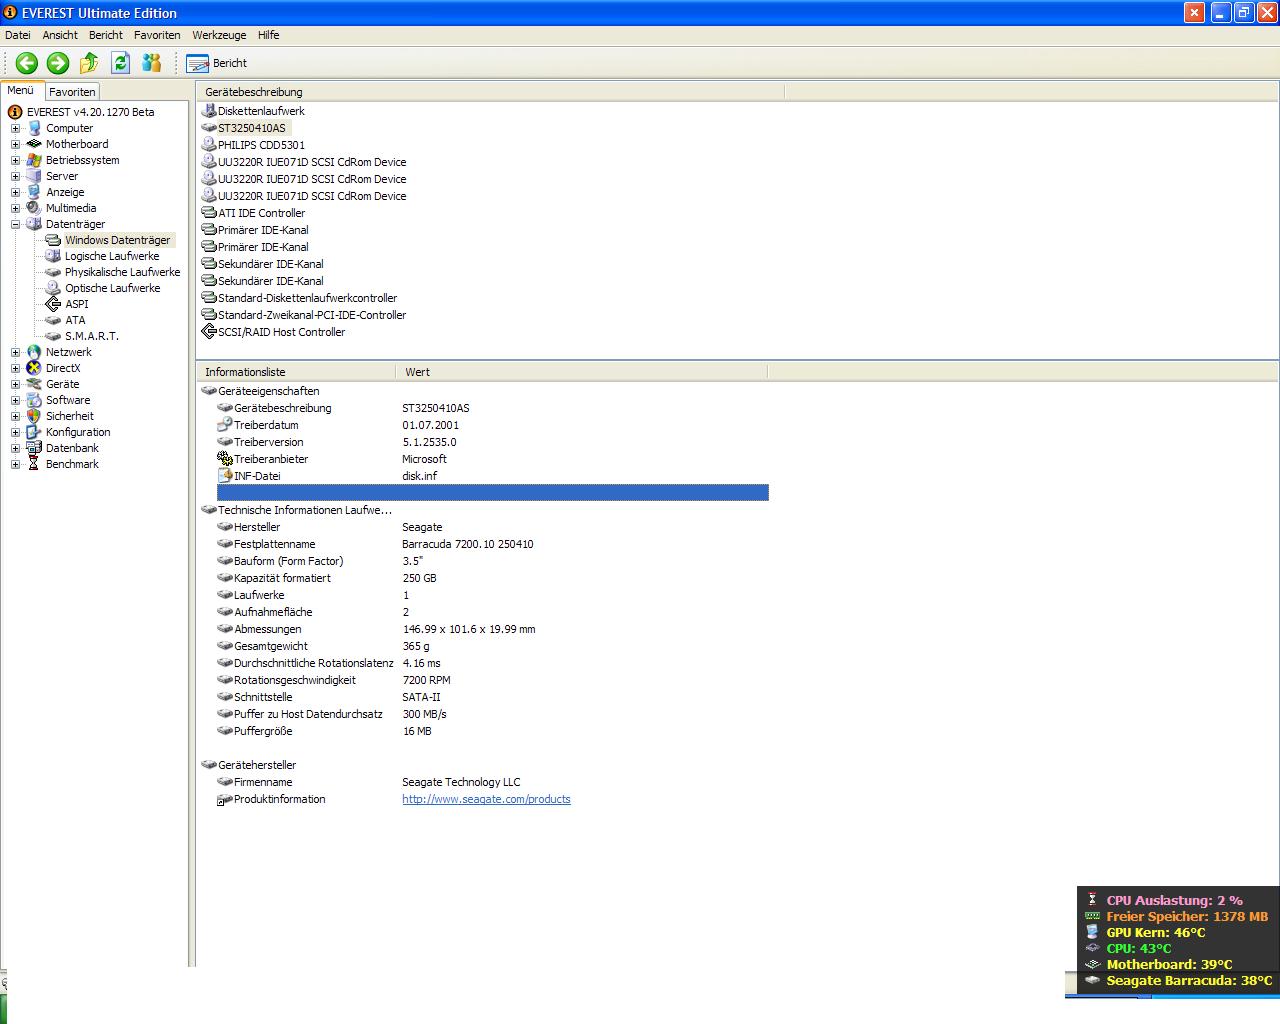Click the Up level toolbar icon
This screenshot has width=1280, height=1024.
[x=89, y=63]
